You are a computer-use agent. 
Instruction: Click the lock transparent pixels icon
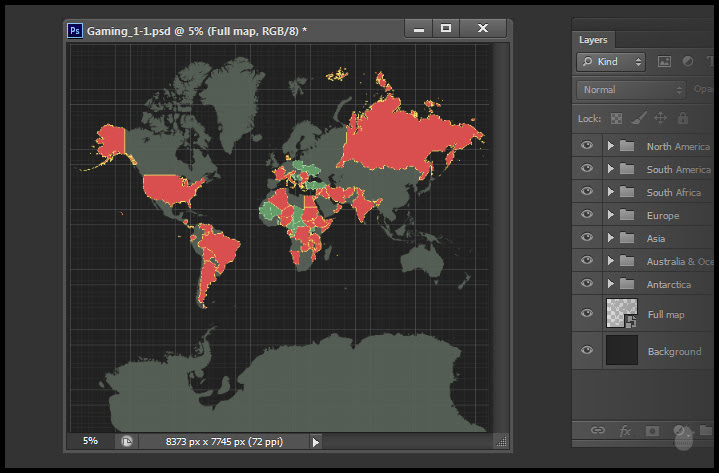pos(617,118)
